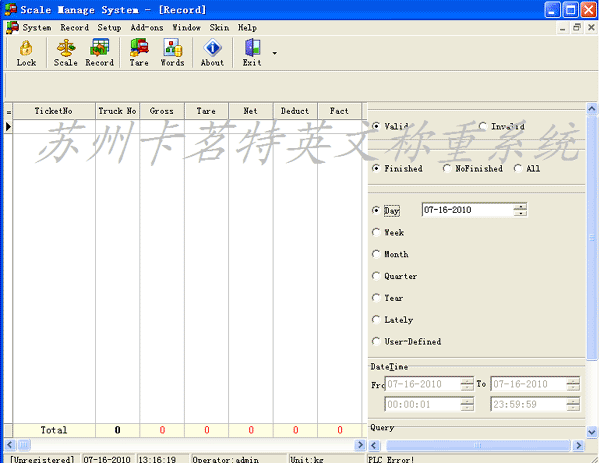
Task: Select the Valid radio button
Action: (x=376, y=126)
